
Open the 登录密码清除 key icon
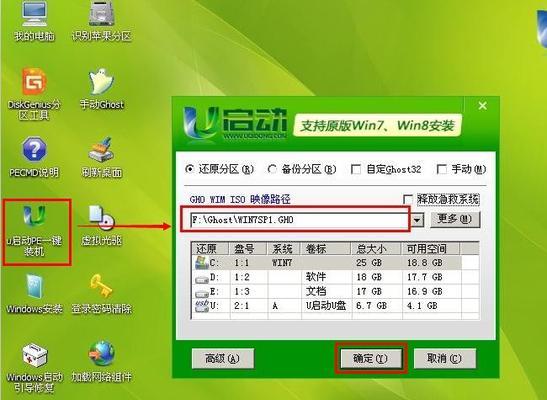[x=102, y=294]
